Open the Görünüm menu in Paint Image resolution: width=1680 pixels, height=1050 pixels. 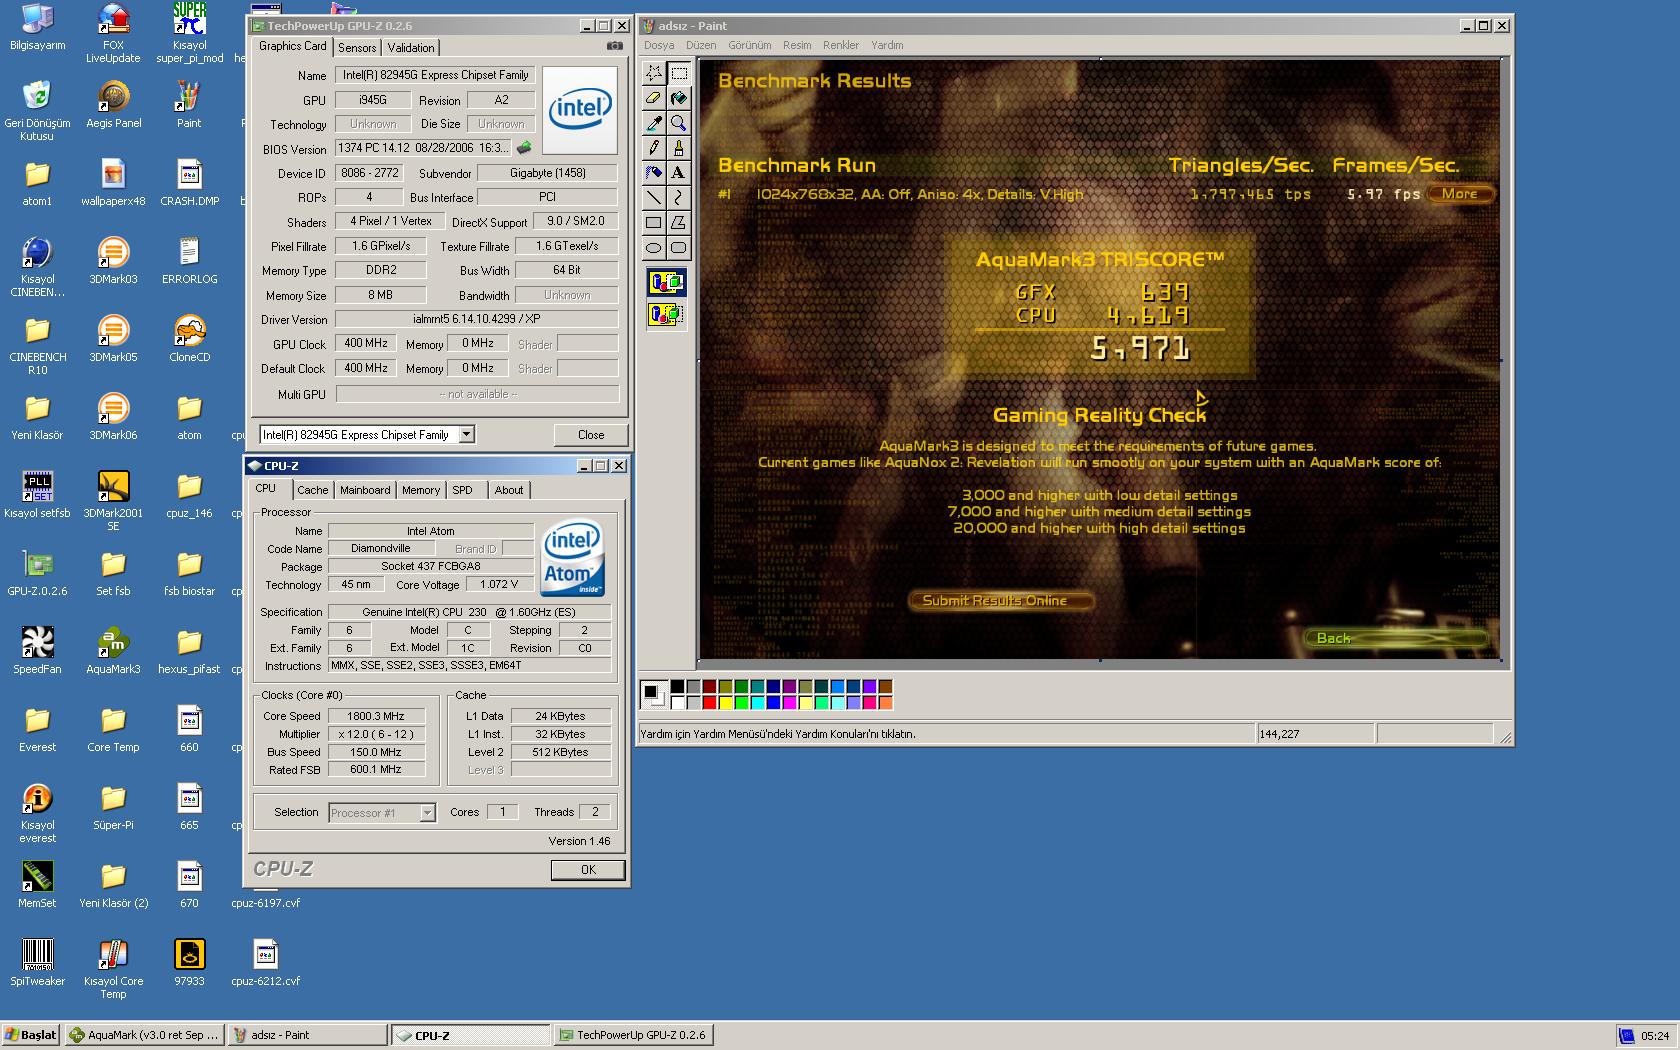click(x=750, y=45)
